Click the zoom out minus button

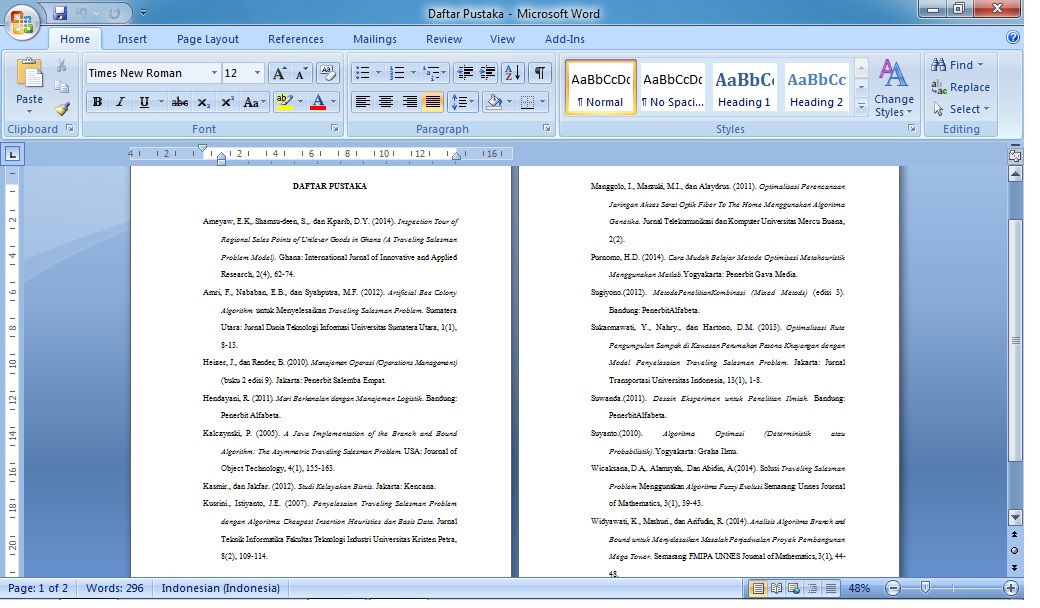click(x=893, y=588)
